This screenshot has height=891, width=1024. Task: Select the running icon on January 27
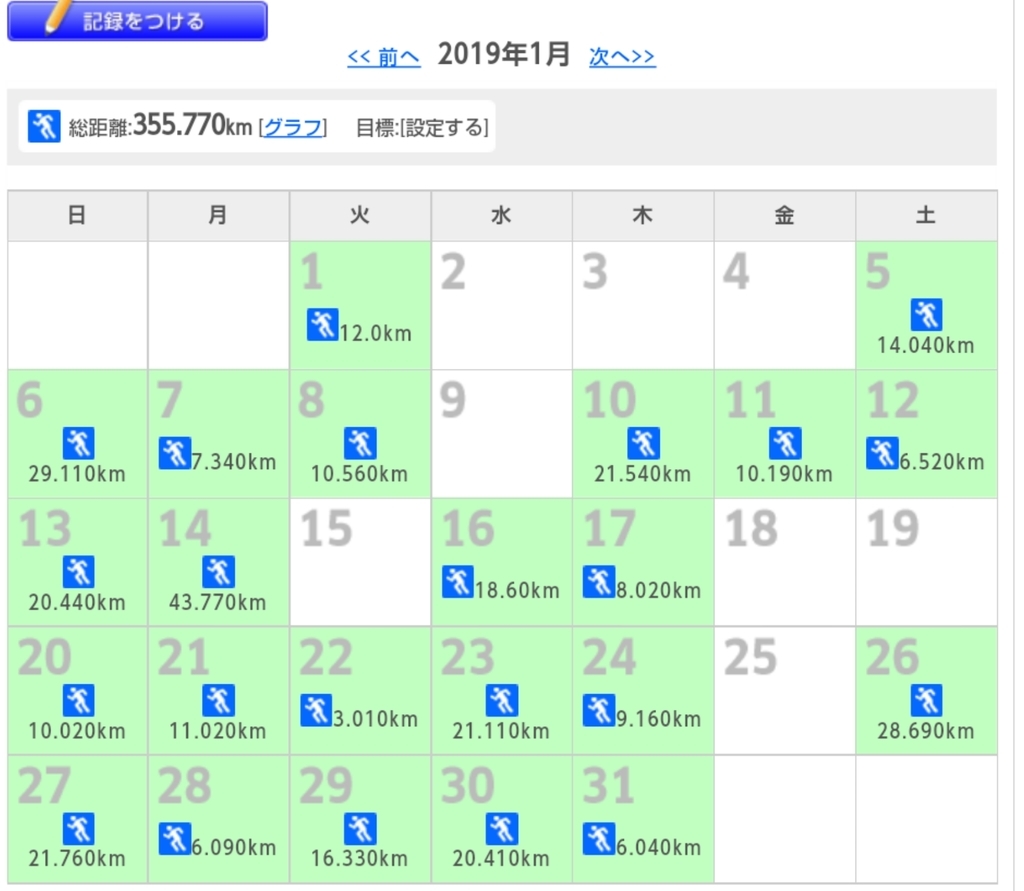click(78, 829)
